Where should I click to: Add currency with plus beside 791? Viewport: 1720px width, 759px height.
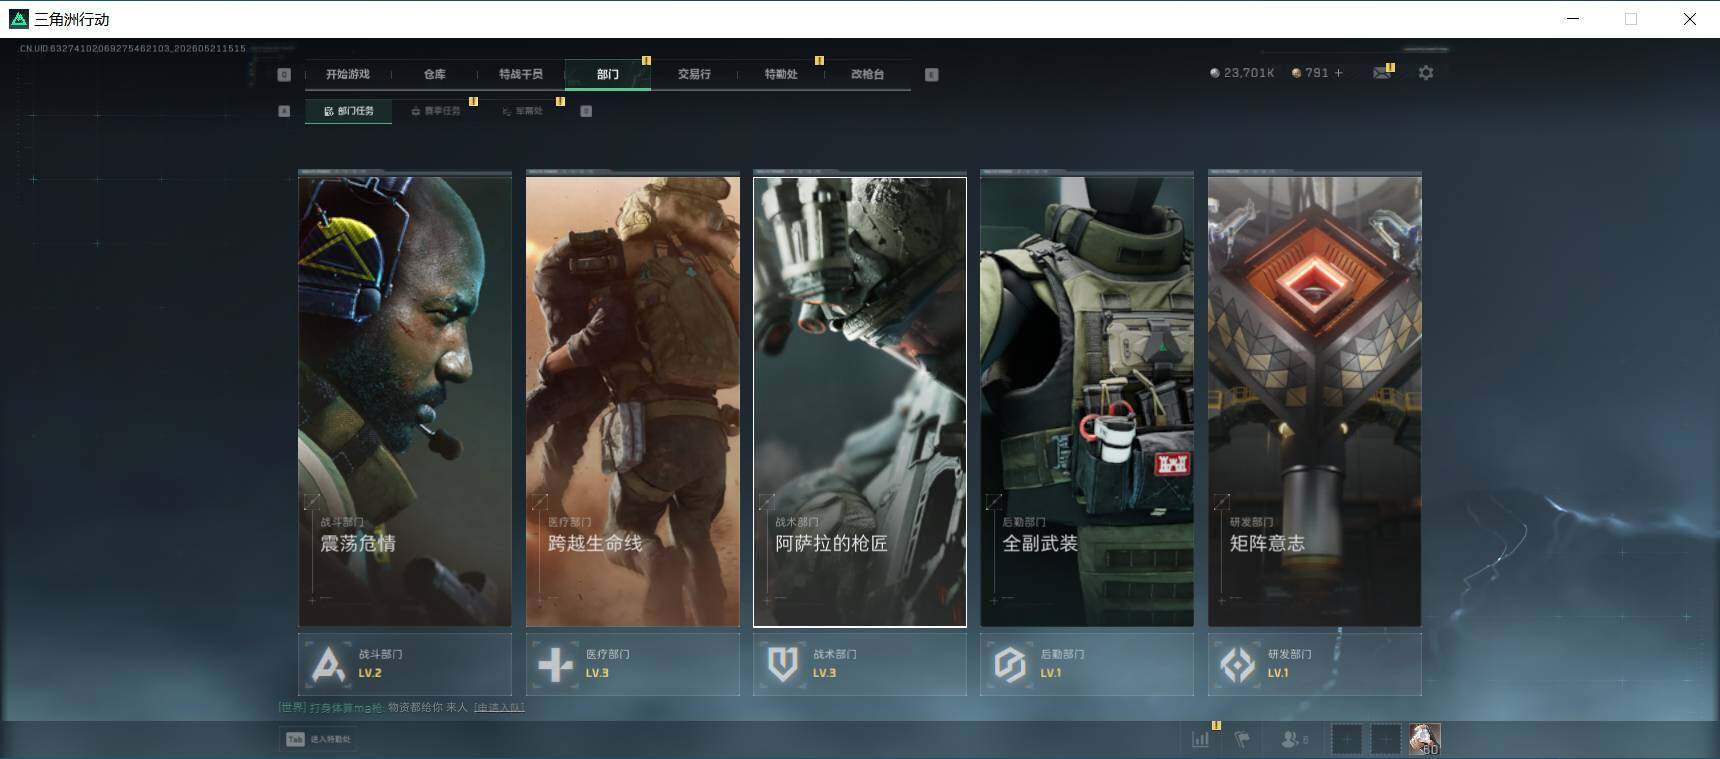(x=1339, y=73)
